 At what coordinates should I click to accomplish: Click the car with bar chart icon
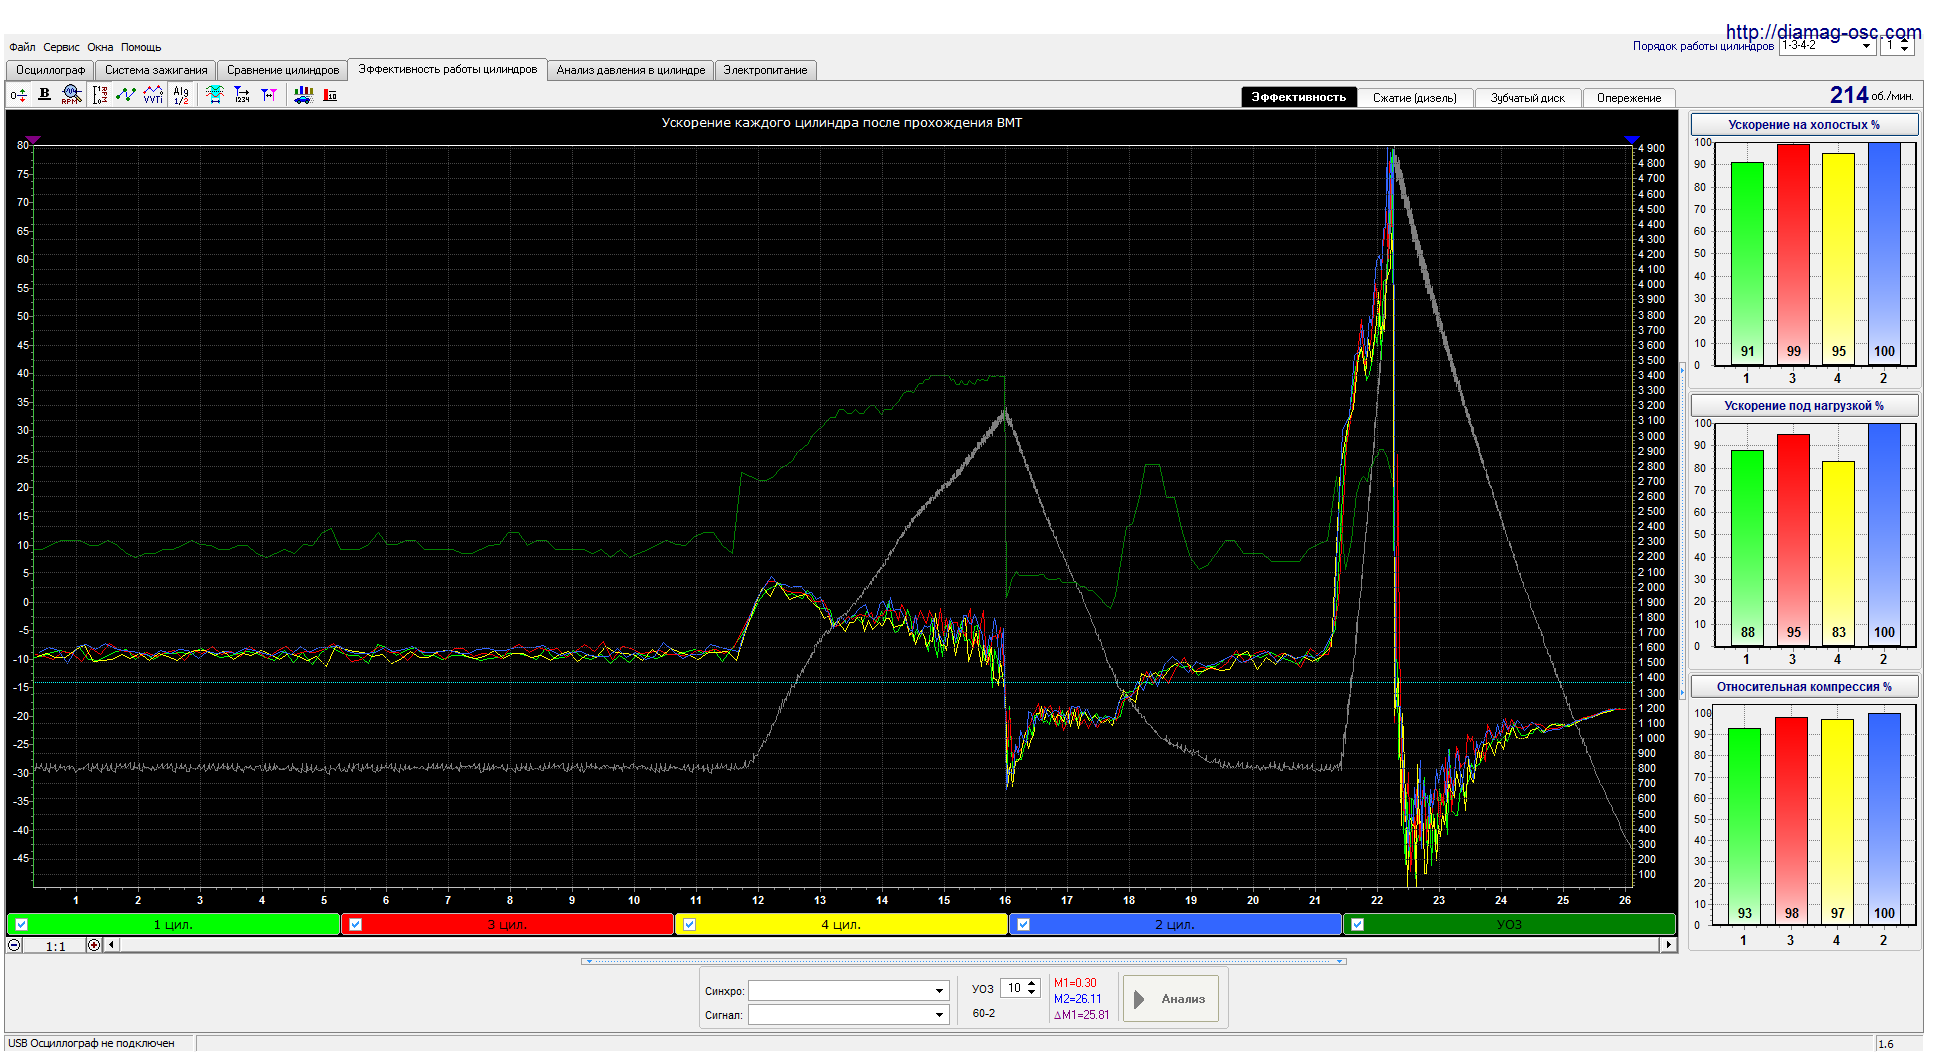tap(304, 95)
